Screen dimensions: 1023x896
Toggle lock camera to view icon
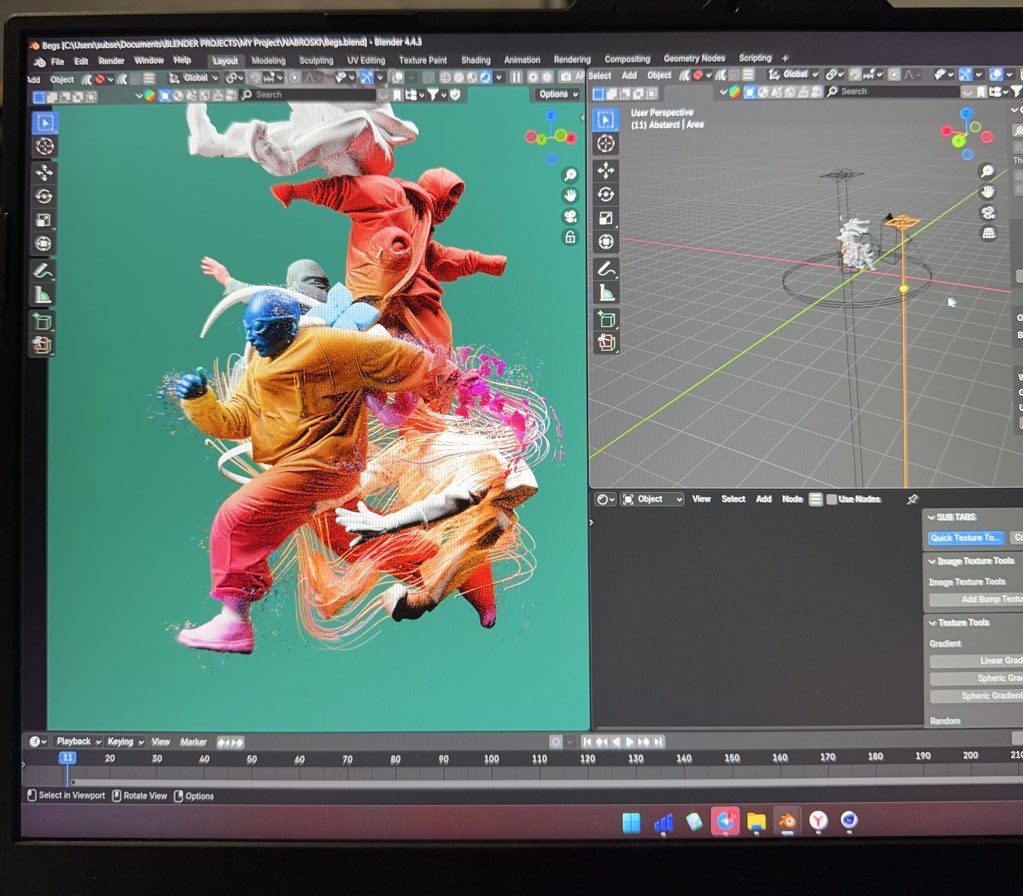pyautogui.click(x=570, y=237)
